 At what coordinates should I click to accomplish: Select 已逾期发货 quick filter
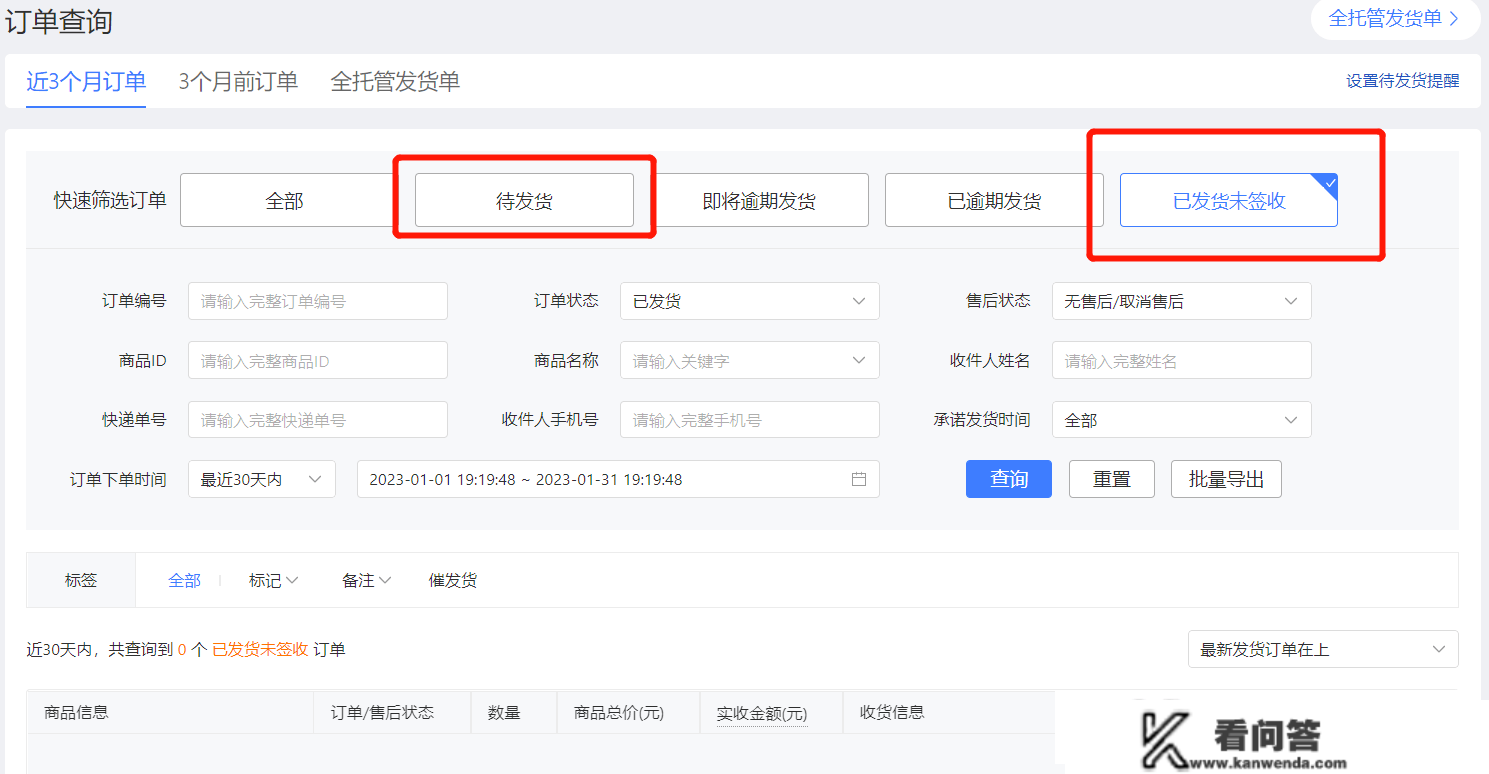click(994, 201)
